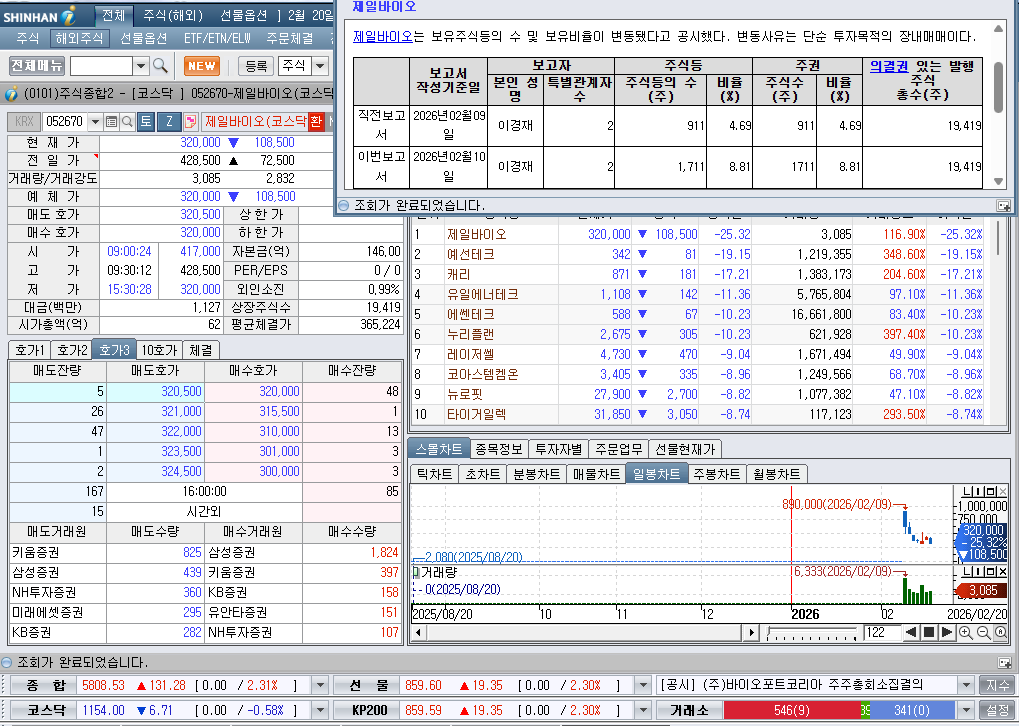Open the 주식 category dropdown
Viewport: 1019px width, 726px height.
320,66
